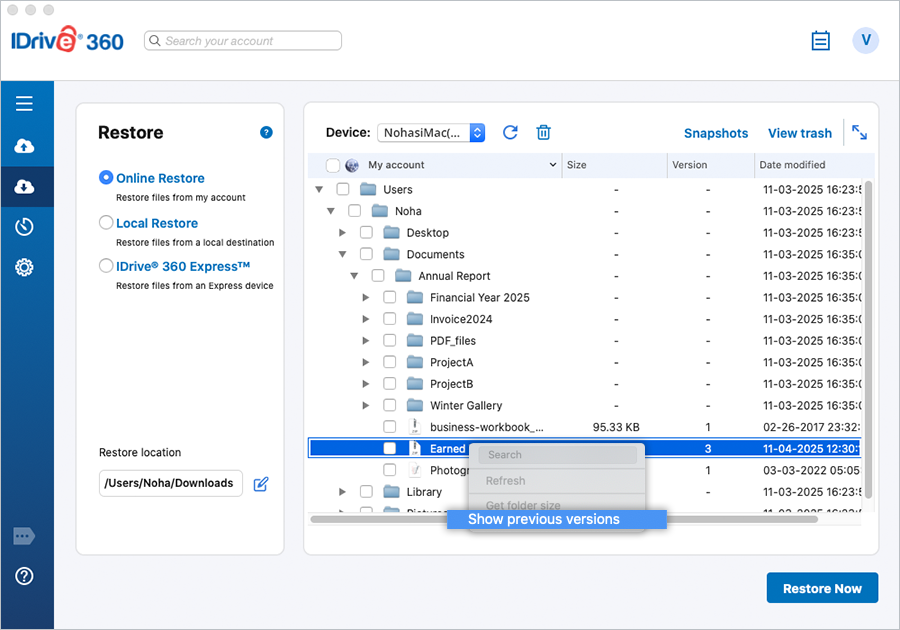Collapse the Documents folder tree

click(342, 255)
